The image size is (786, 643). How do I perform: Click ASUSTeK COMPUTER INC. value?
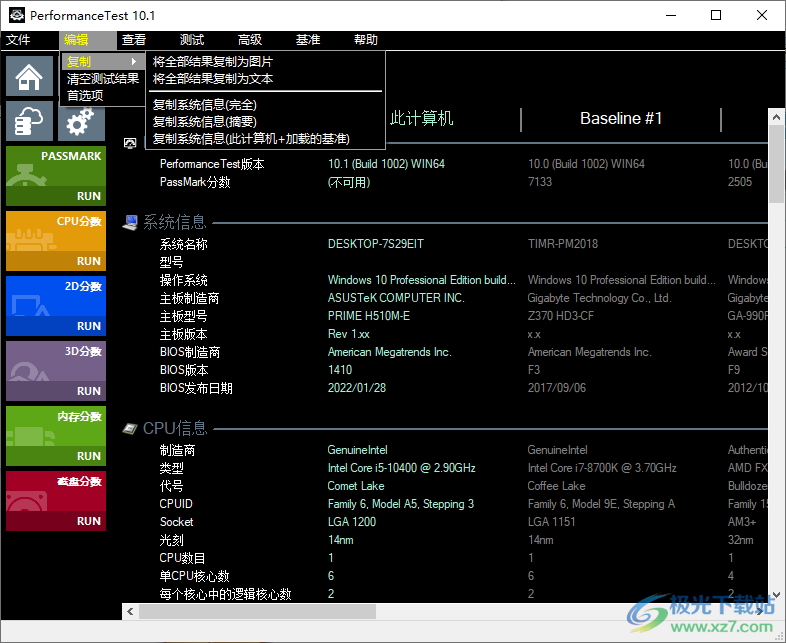coord(396,298)
